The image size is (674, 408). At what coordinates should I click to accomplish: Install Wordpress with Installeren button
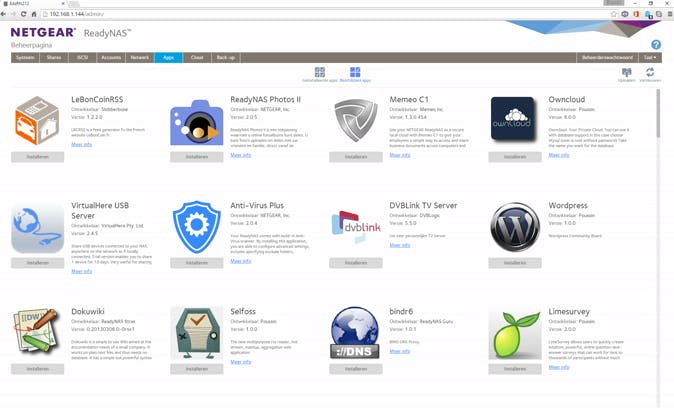point(515,263)
